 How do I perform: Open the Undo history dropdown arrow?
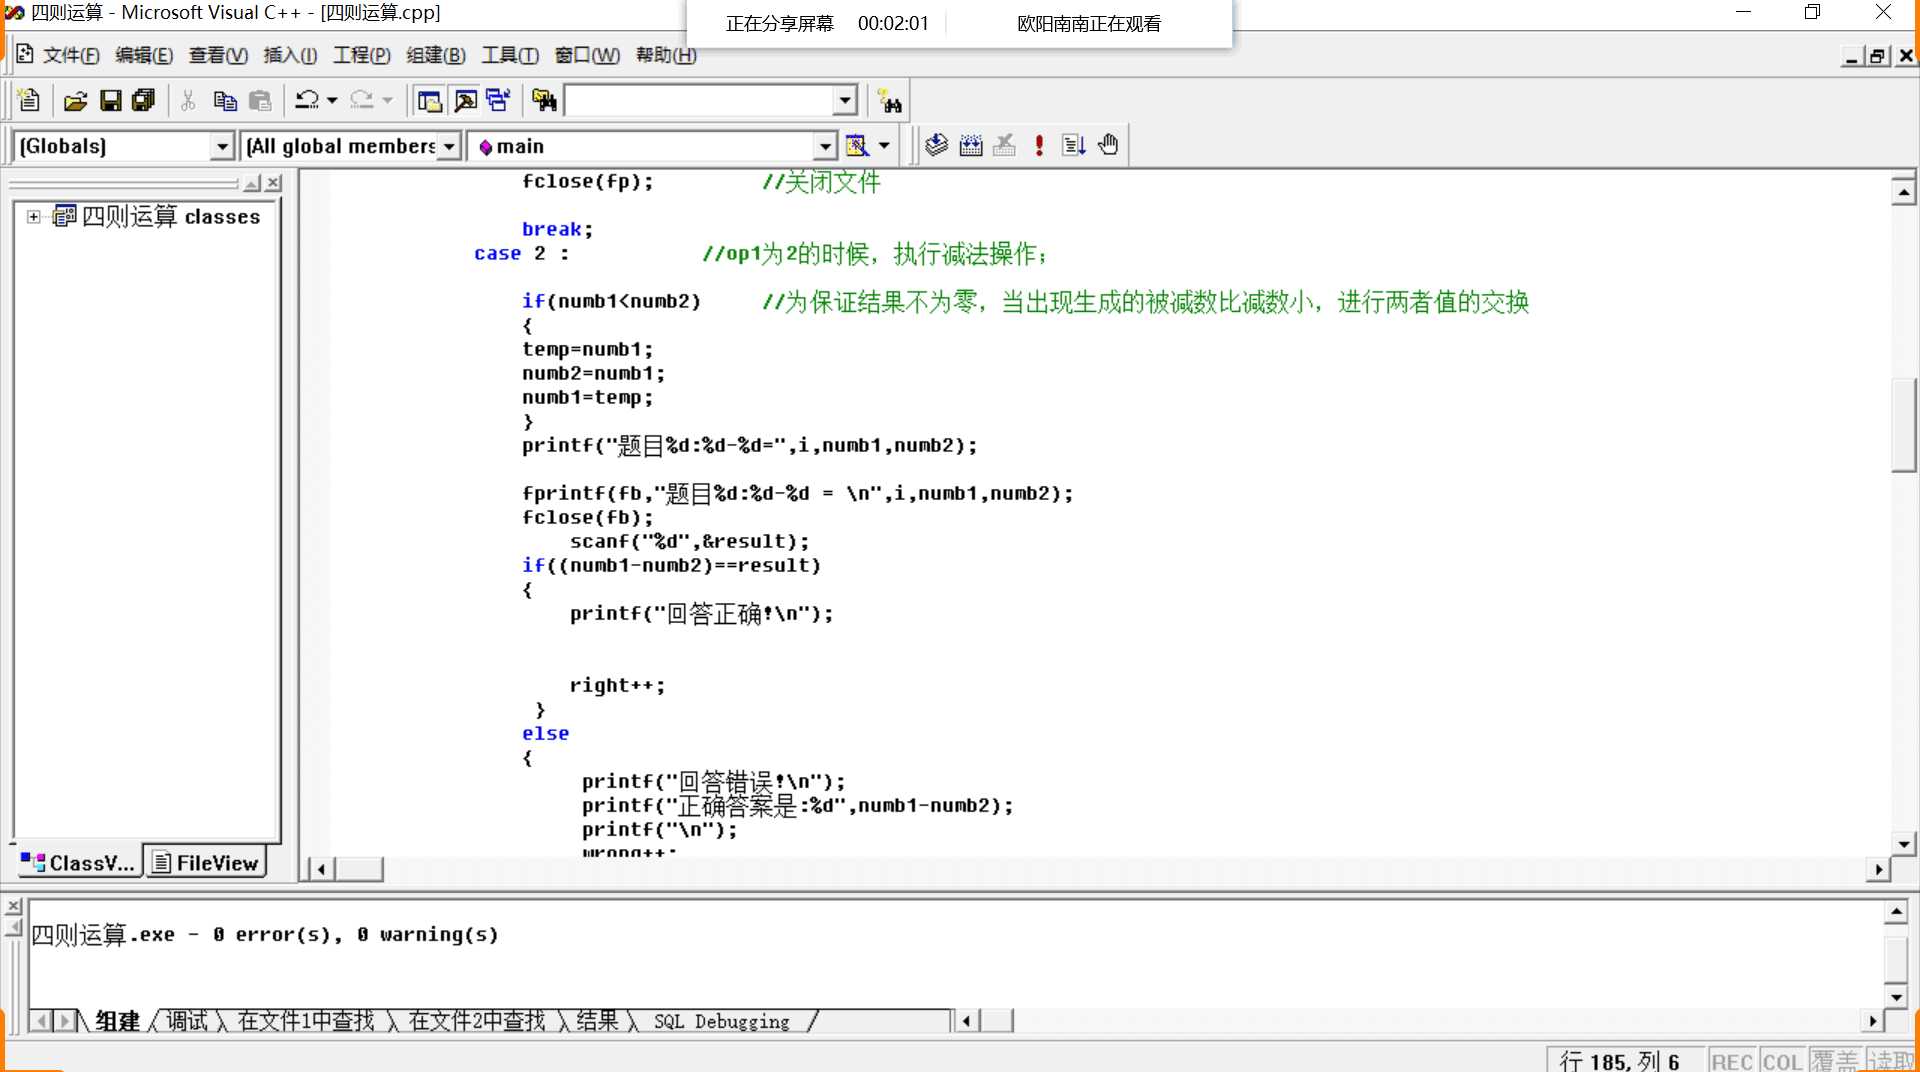[x=332, y=101]
